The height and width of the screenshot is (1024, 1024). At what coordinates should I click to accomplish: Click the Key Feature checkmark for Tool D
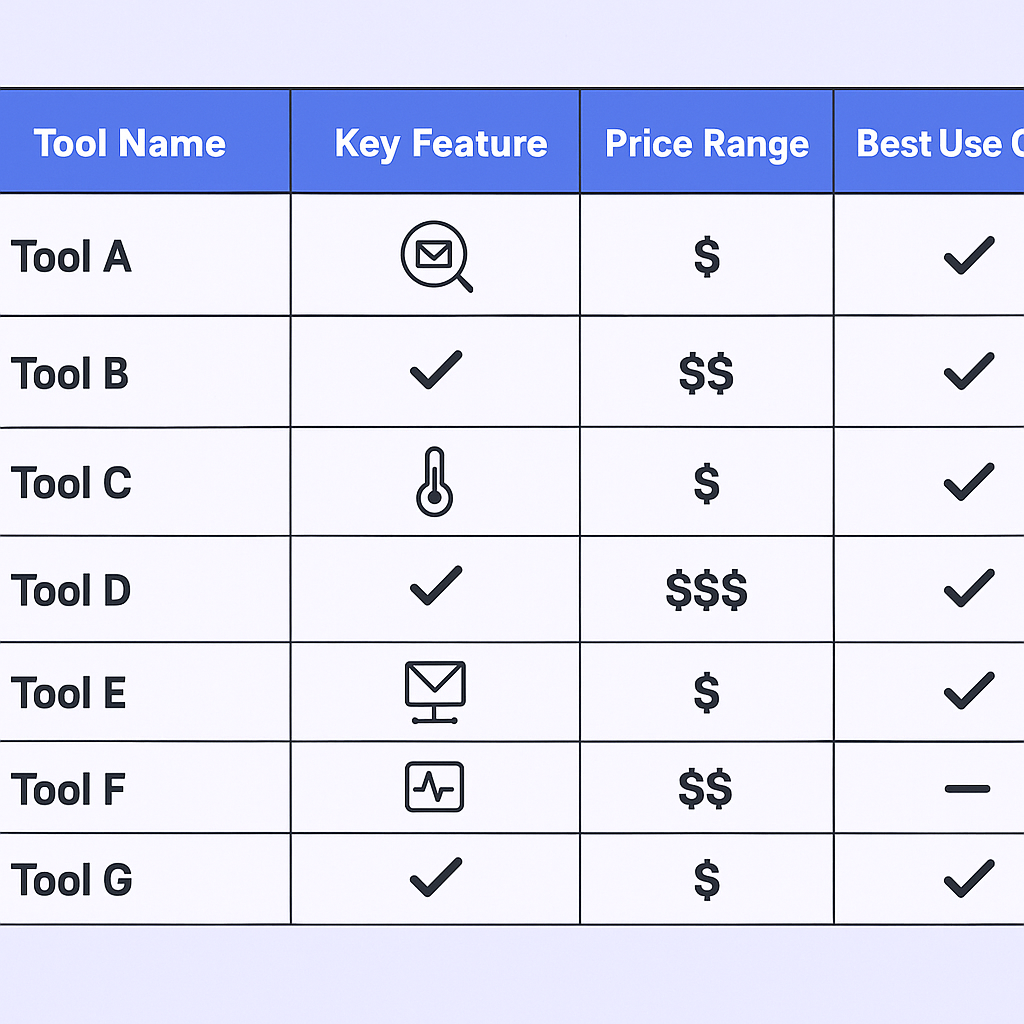436,586
